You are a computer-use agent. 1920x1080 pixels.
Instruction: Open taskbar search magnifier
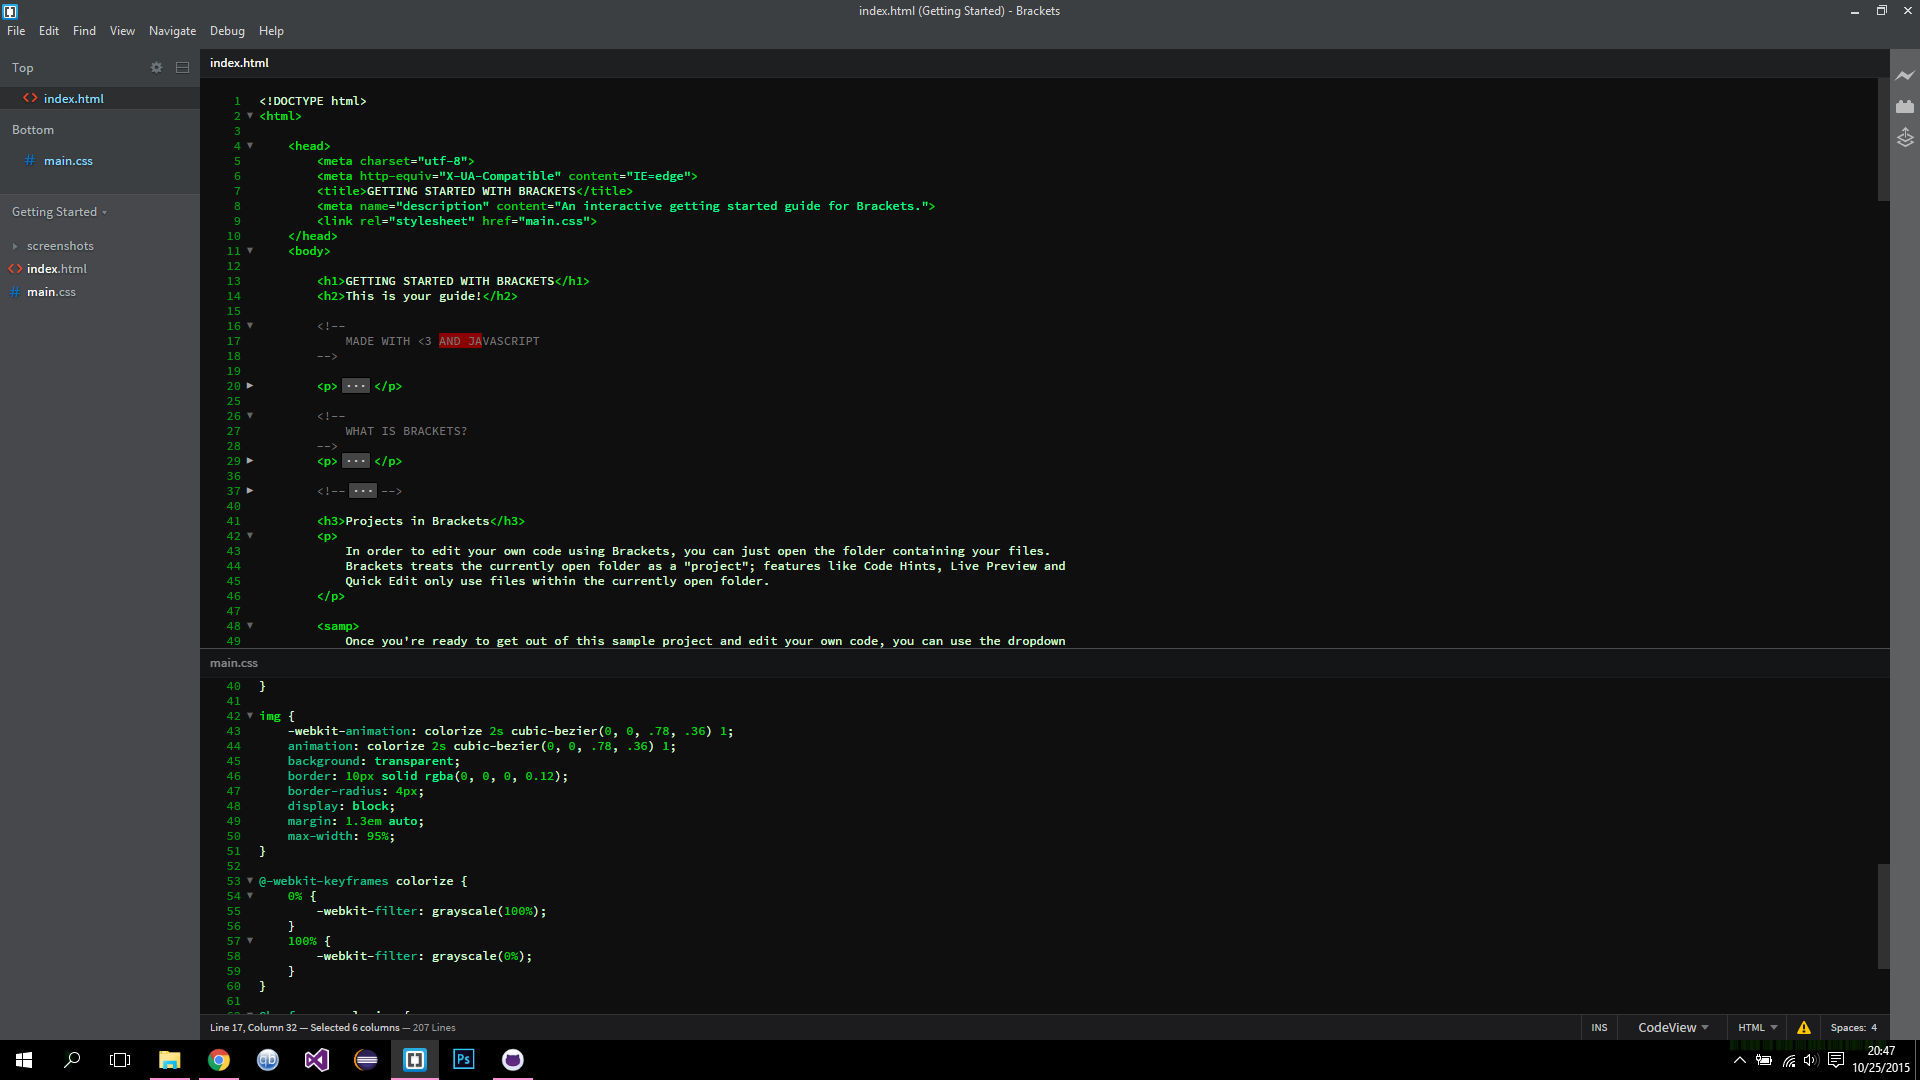coord(72,1060)
